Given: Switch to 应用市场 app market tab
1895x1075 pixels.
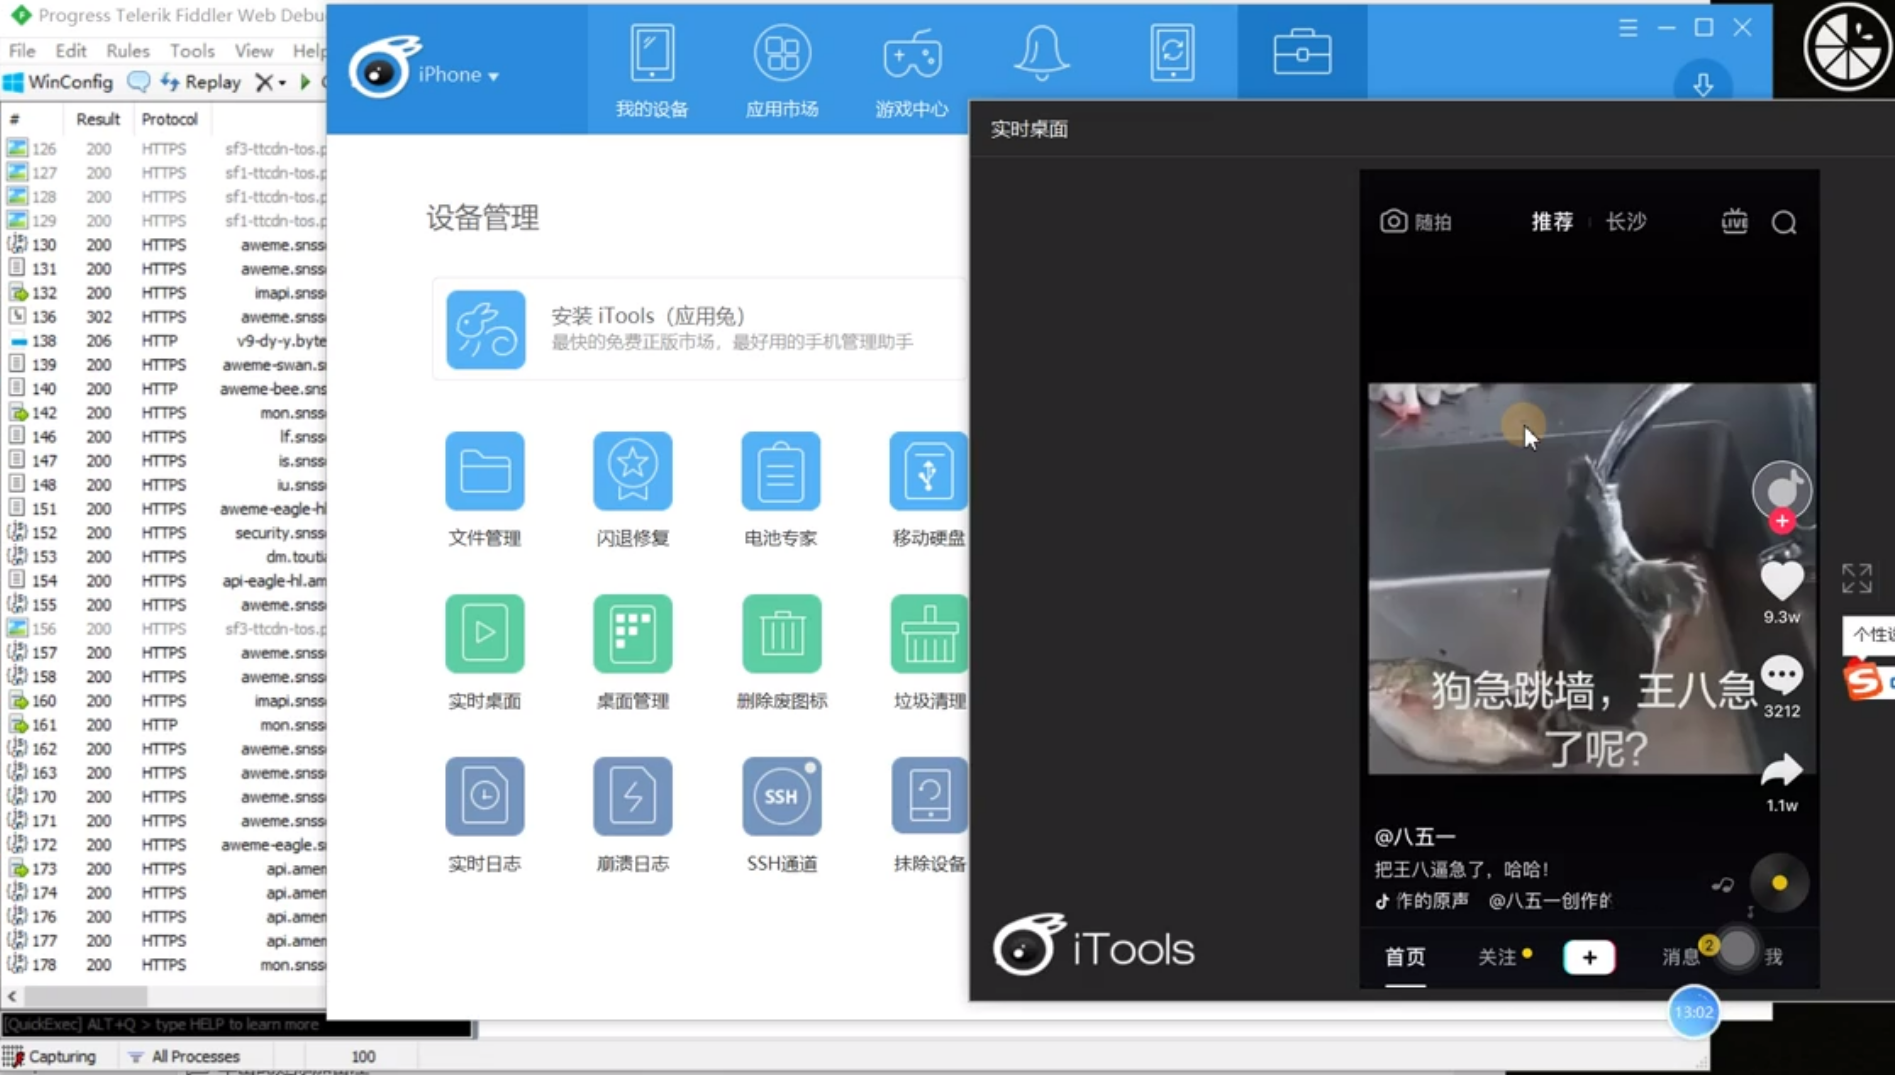Looking at the screenshot, I should tap(782, 70).
